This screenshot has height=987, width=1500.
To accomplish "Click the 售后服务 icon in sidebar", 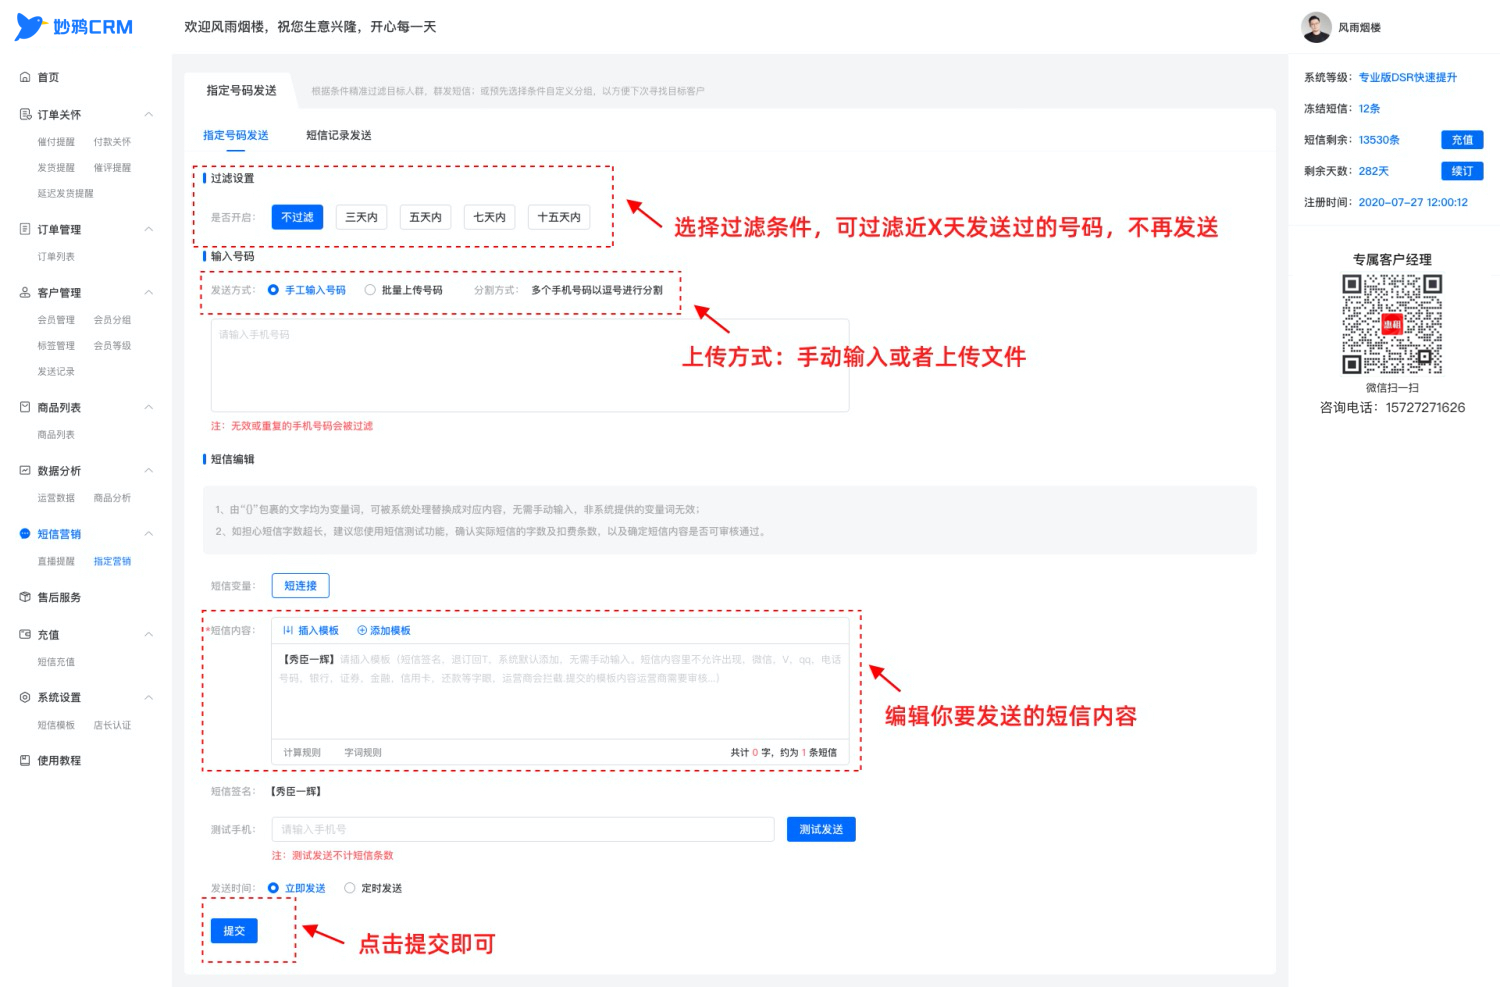I will coord(25,597).
